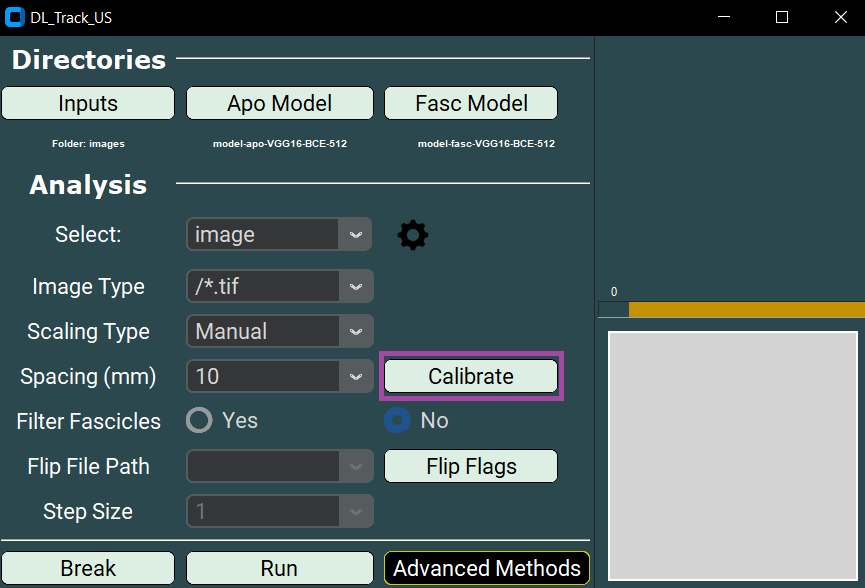Expand the Image Type file extension dropdown
The image size is (865, 588).
[279, 286]
